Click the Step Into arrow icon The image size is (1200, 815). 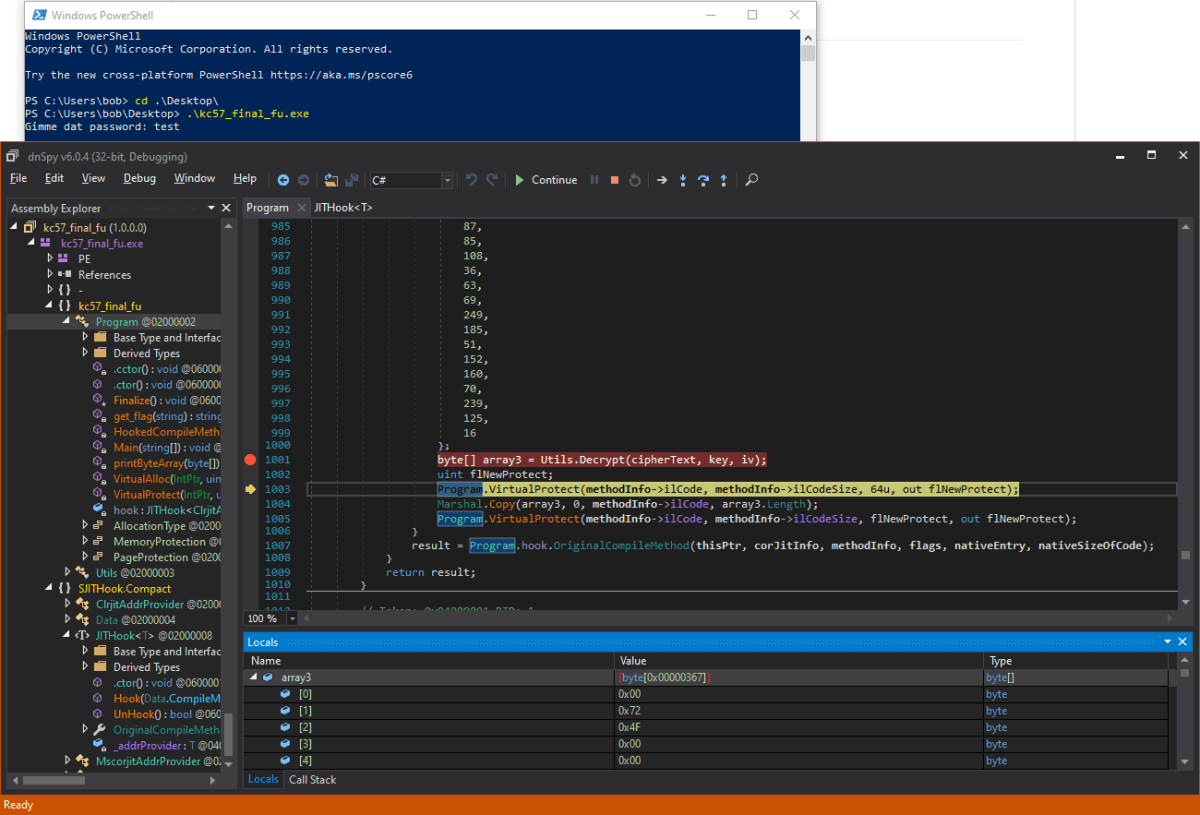[x=683, y=180]
